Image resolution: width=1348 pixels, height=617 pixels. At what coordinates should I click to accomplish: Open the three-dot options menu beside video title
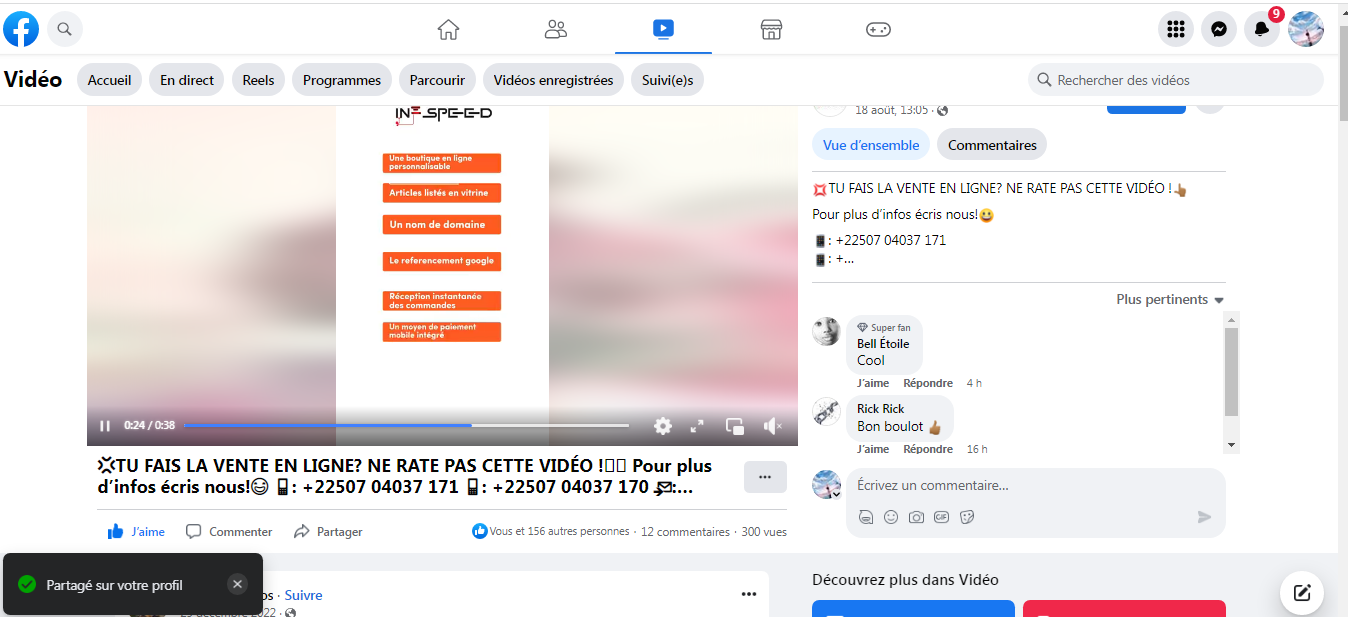pyautogui.click(x=765, y=477)
